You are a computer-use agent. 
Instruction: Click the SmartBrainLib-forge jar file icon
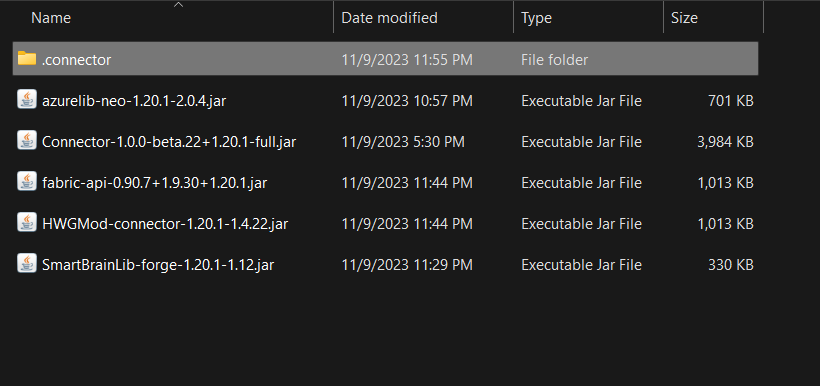(27, 264)
